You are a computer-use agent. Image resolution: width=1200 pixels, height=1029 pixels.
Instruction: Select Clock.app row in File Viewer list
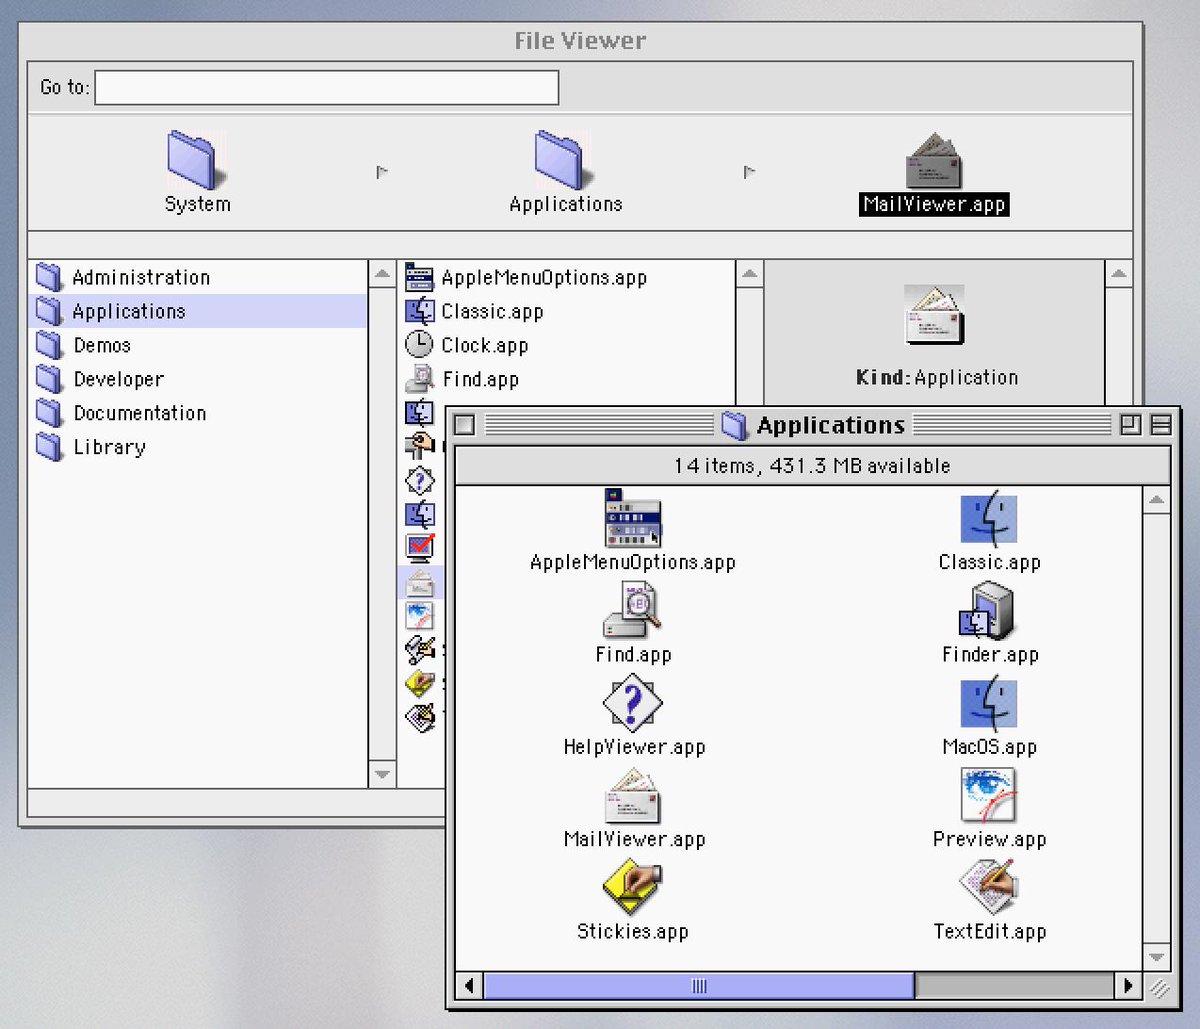tap(567, 346)
